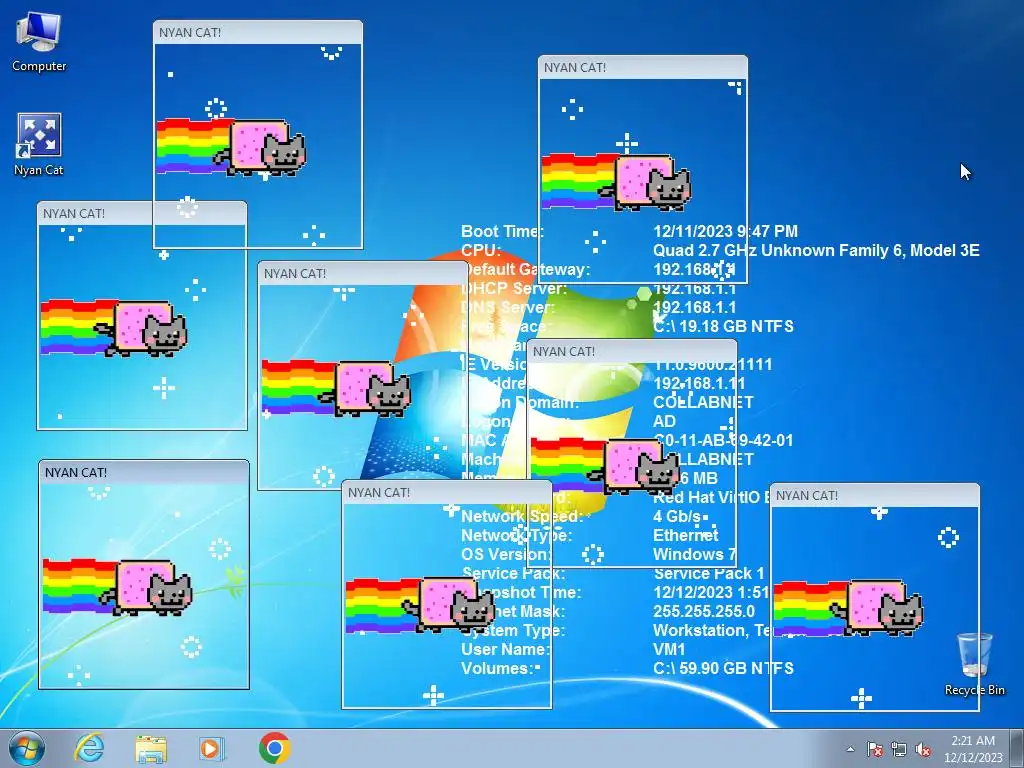Click the 'AD' logon server value
The width and height of the screenshot is (1024, 768).
click(664, 421)
